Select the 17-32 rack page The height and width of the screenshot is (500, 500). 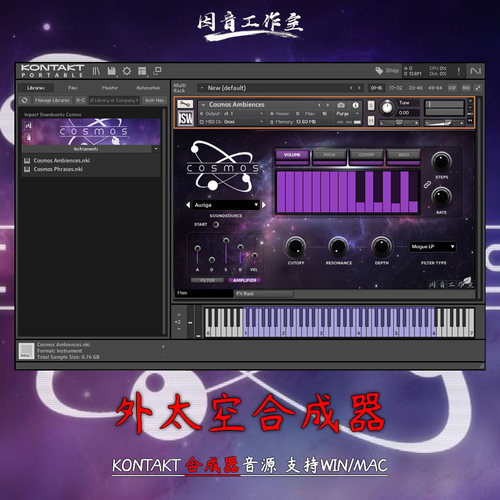pyautogui.click(x=396, y=88)
